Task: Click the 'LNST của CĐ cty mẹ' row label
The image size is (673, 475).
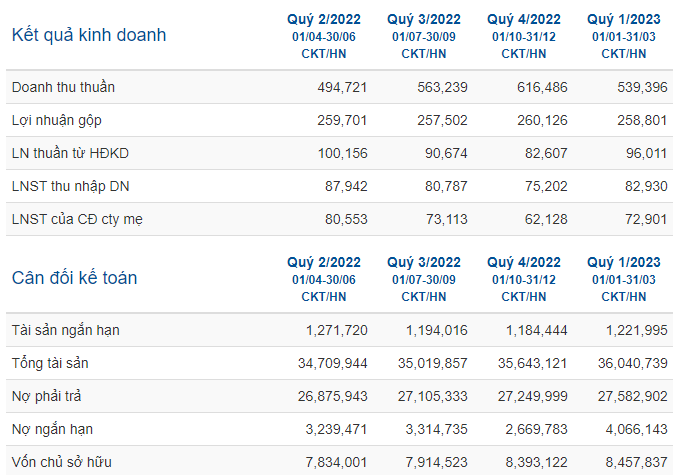Action: pyautogui.click(x=77, y=219)
